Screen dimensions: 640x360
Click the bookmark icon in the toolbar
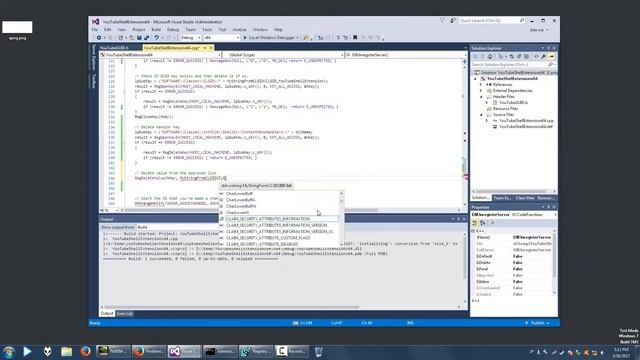(x=355, y=38)
